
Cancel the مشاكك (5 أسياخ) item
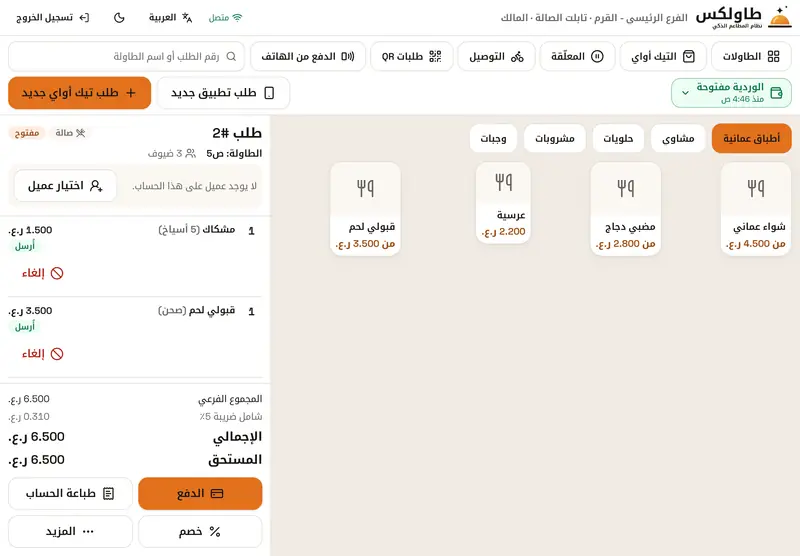(42, 273)
